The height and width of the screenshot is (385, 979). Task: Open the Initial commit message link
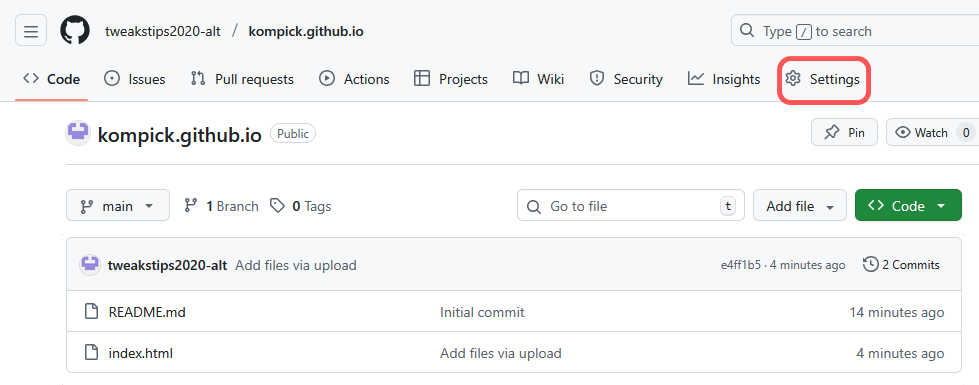(x=482, y=312)
